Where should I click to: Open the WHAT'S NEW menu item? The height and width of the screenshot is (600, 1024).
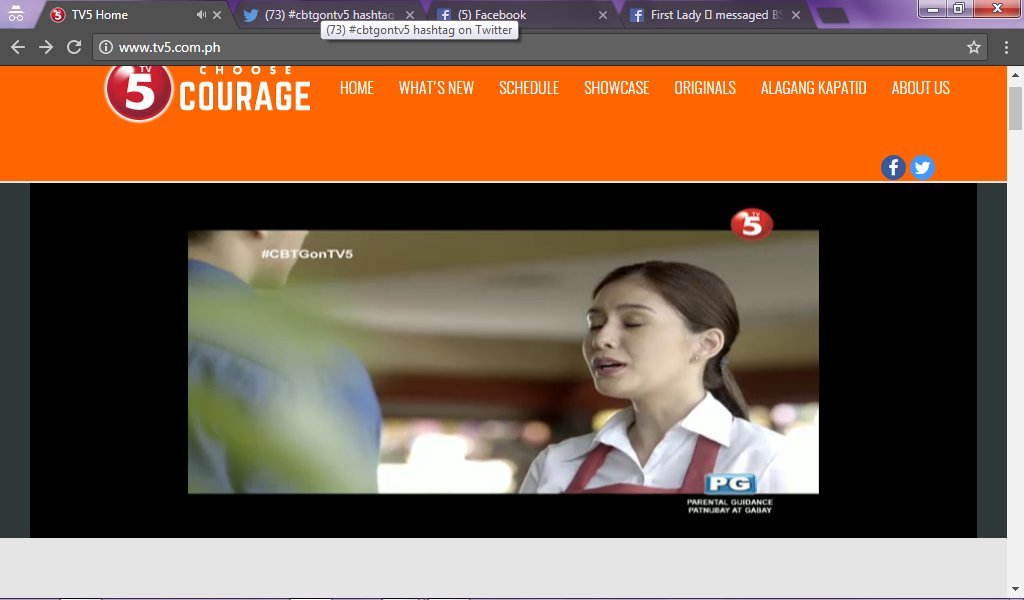tap(436, 87)
